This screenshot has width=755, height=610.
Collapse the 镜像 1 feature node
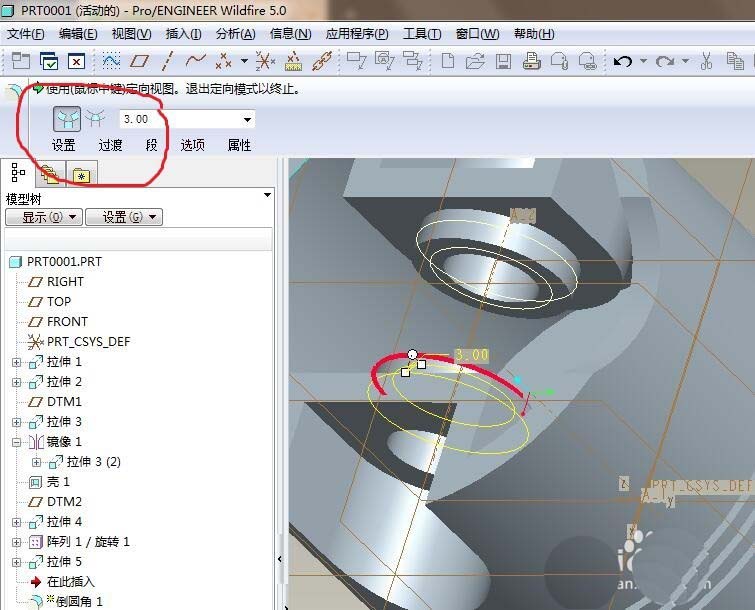click(x=17, y=442)
